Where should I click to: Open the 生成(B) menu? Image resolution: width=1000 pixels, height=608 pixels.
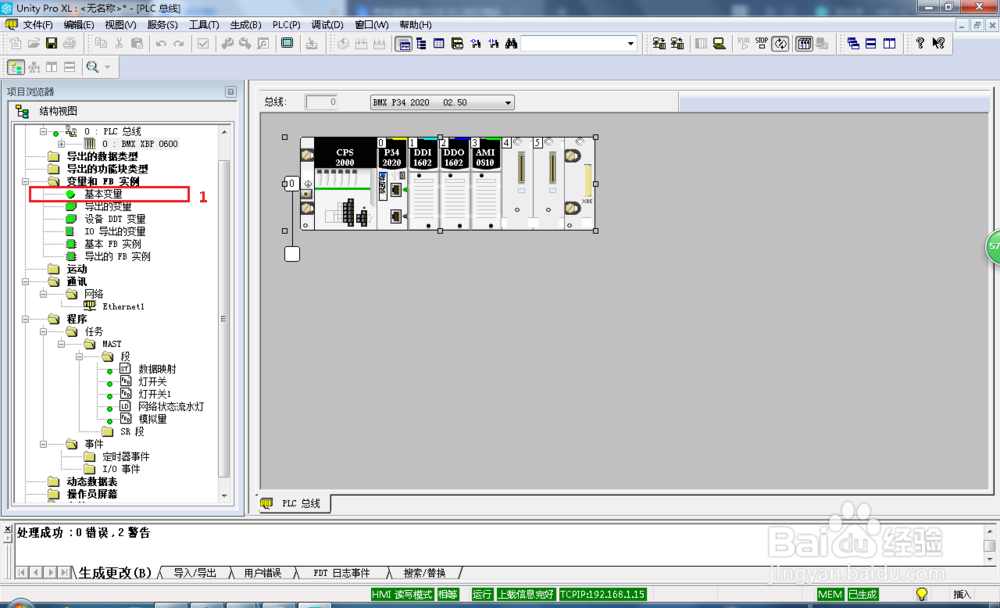pos(246,25)
